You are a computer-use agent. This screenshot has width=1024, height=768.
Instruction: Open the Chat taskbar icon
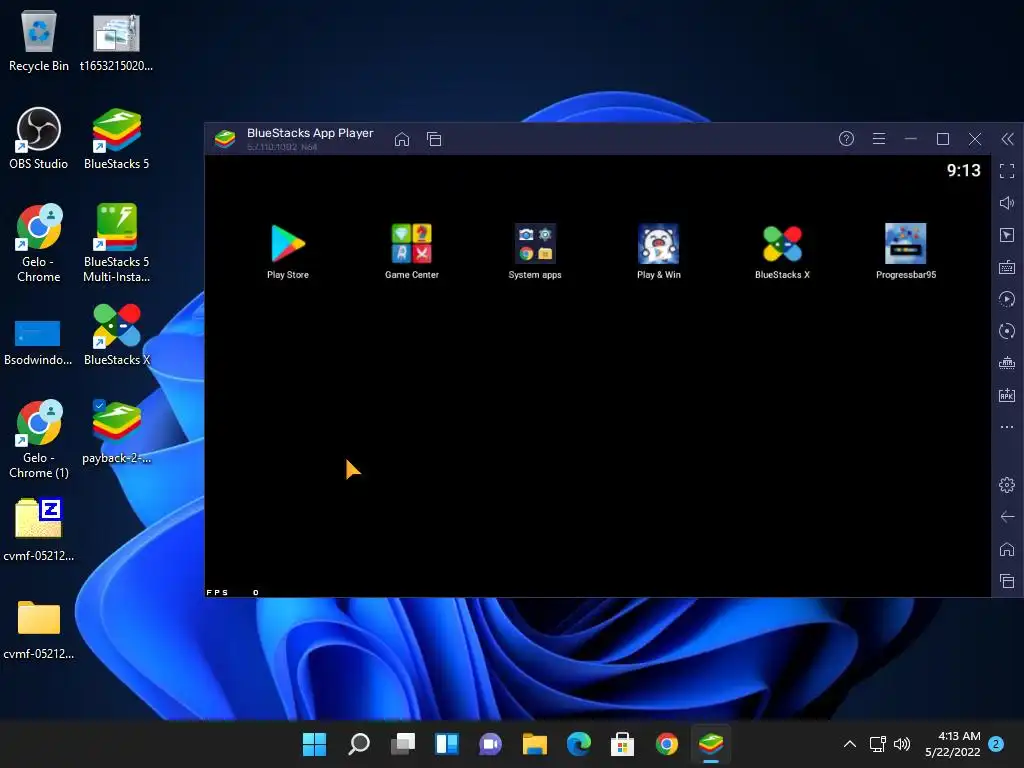490,744
